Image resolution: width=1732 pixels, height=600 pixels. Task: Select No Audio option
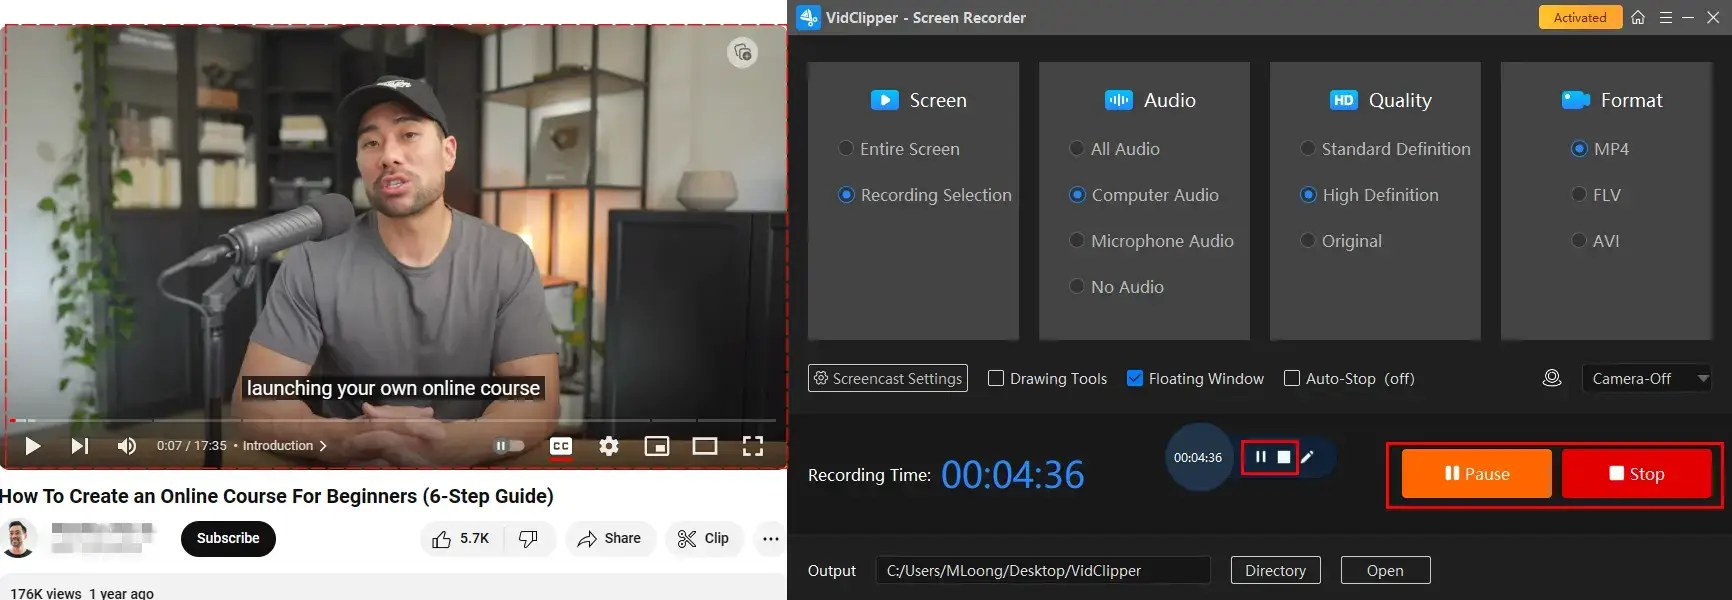(x=1116, y=287)
